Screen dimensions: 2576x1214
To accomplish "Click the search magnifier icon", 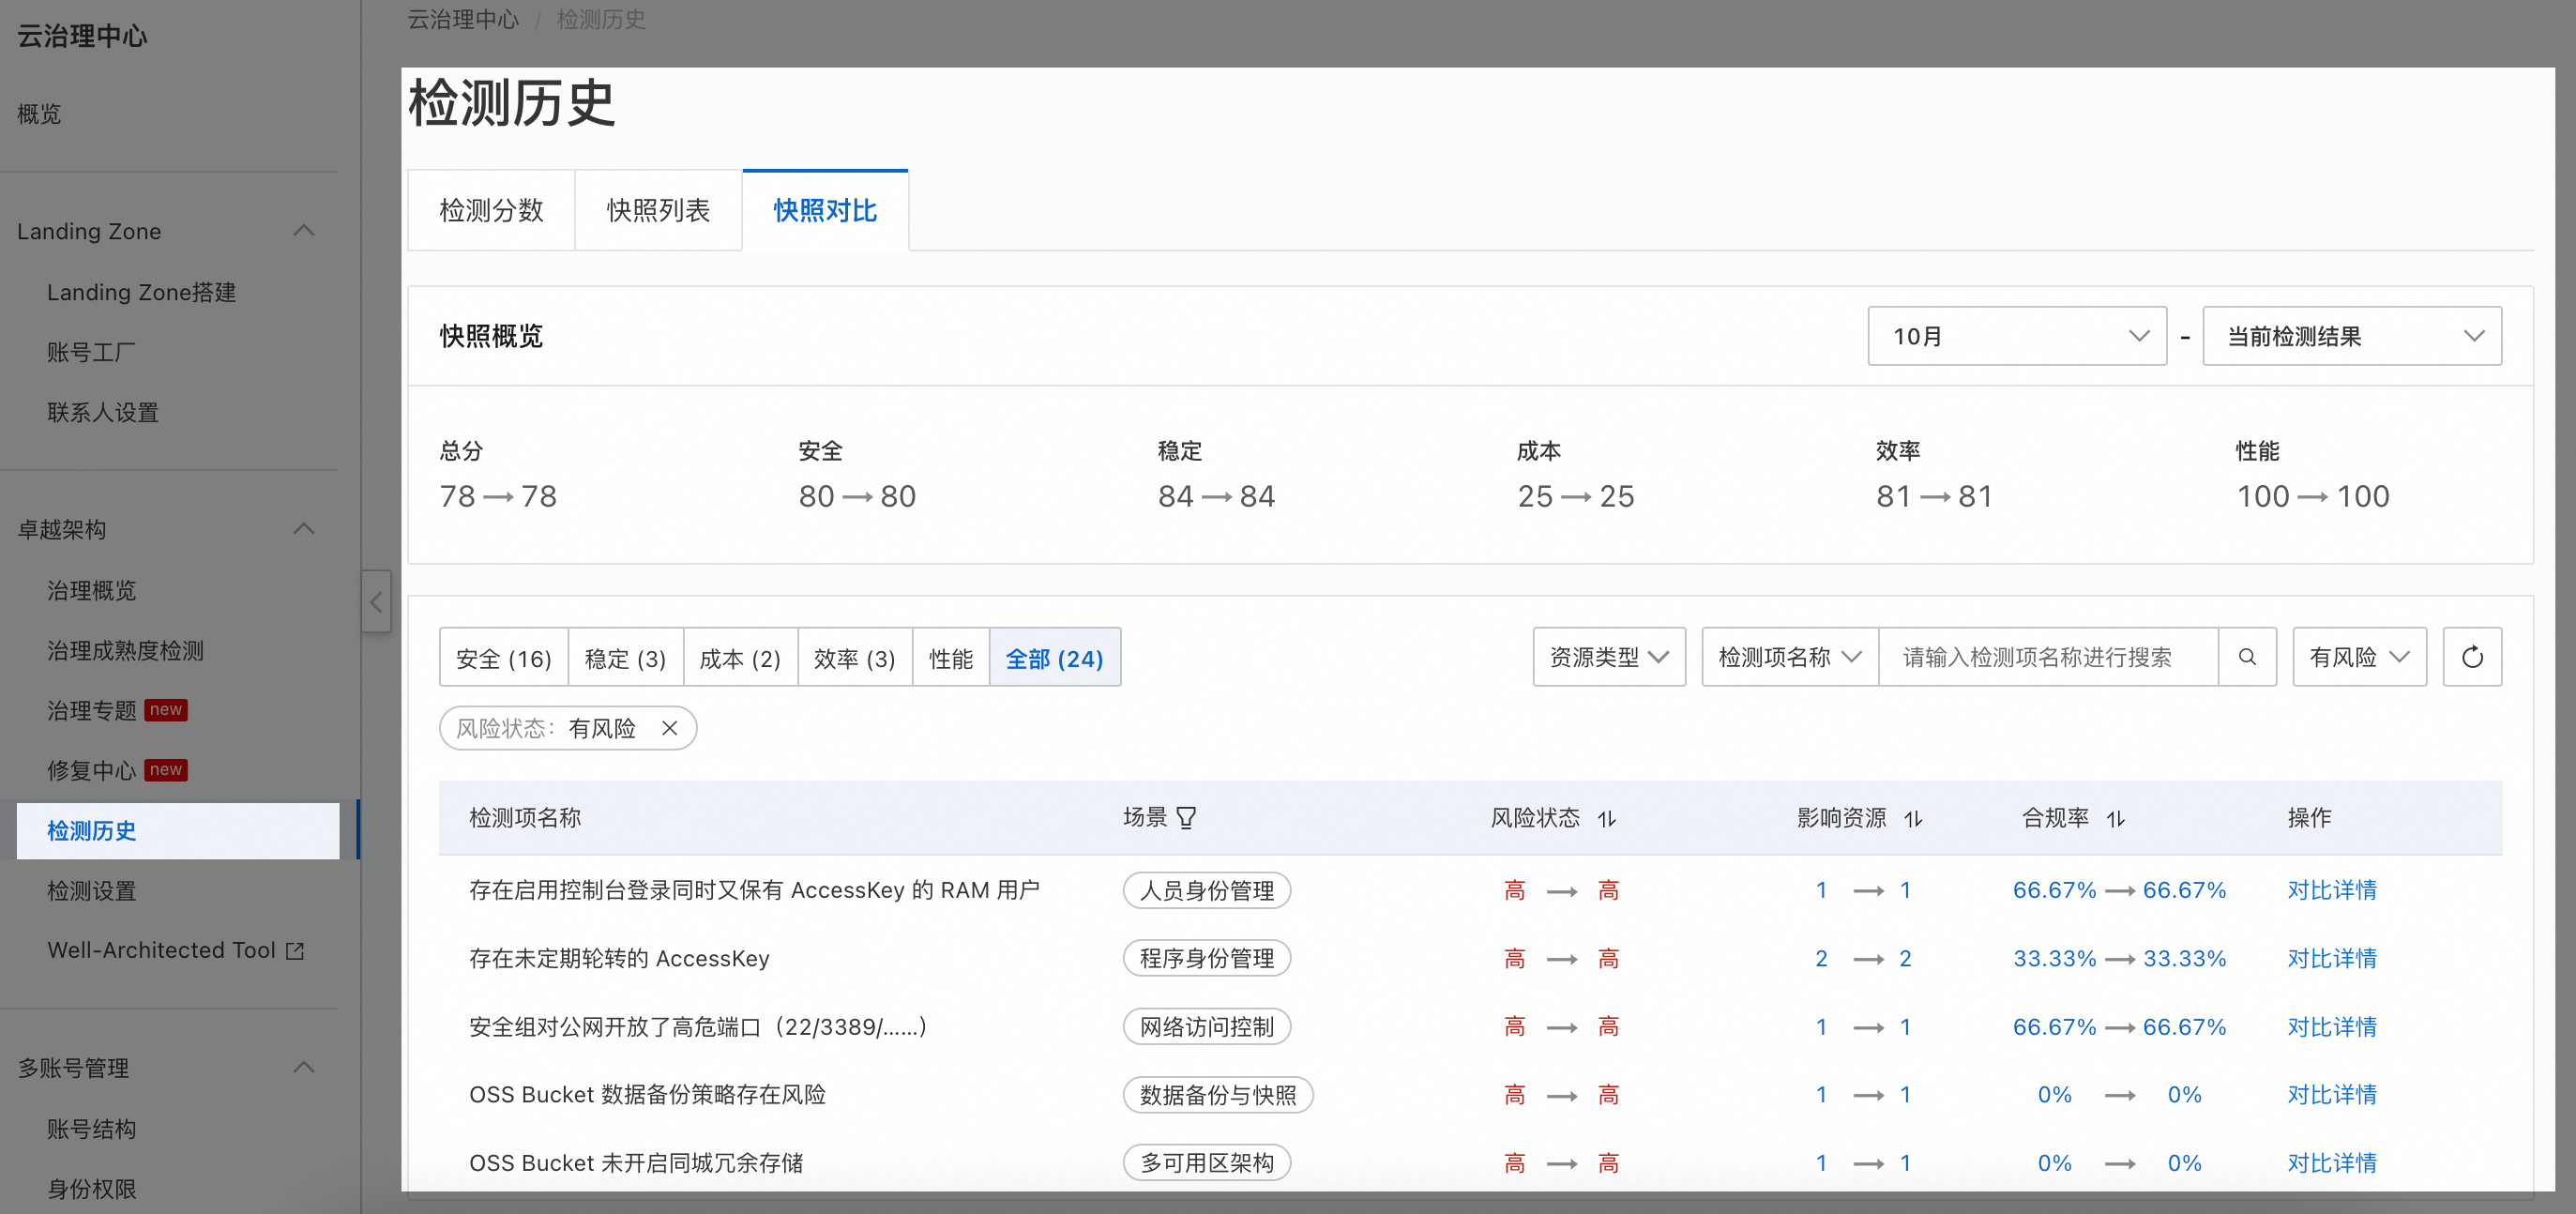I will 2246,657.
